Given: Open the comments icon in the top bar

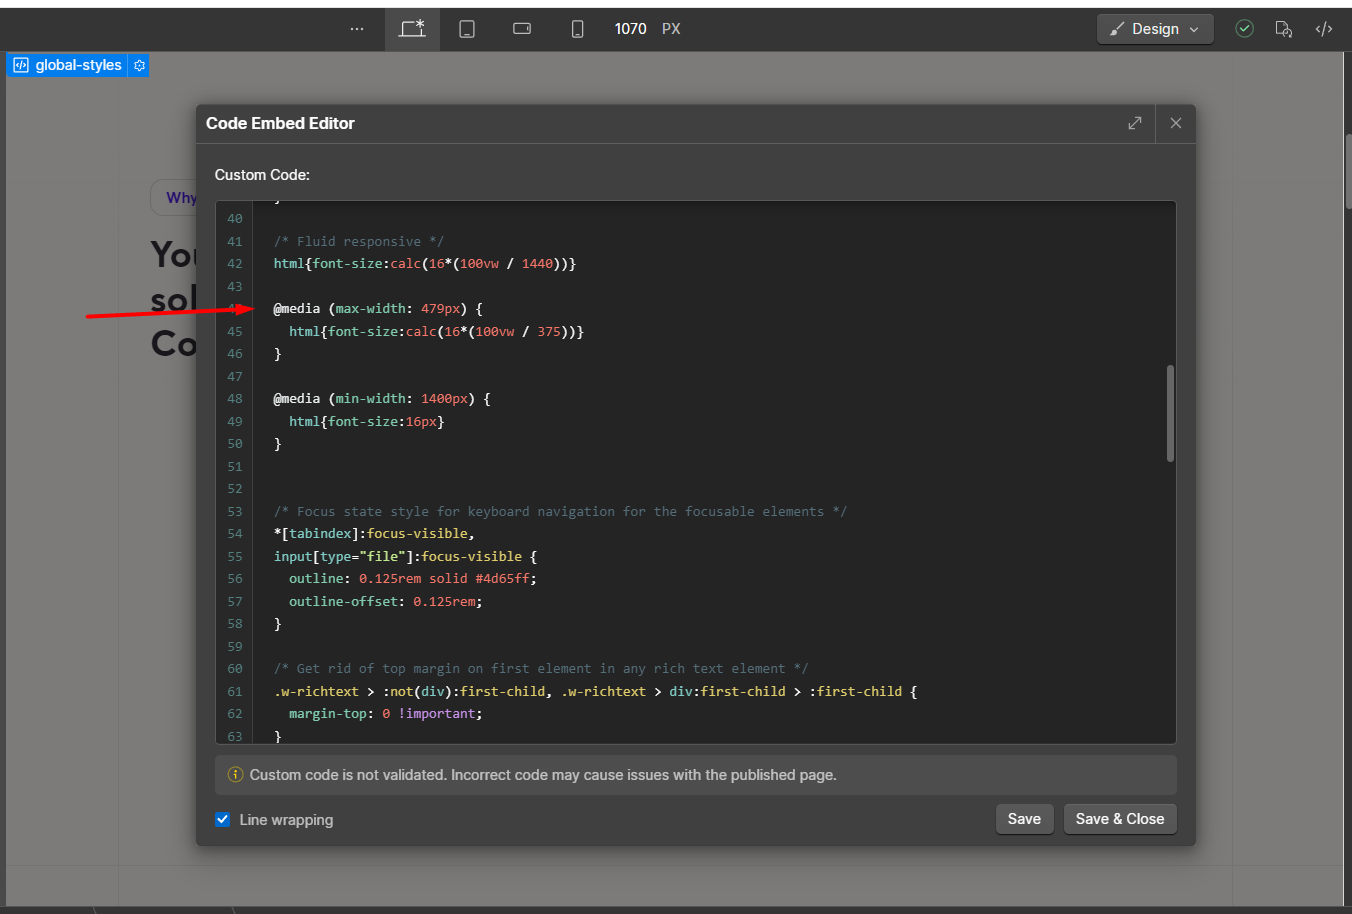Looking at the screenshot, I should click(1284, 29).
